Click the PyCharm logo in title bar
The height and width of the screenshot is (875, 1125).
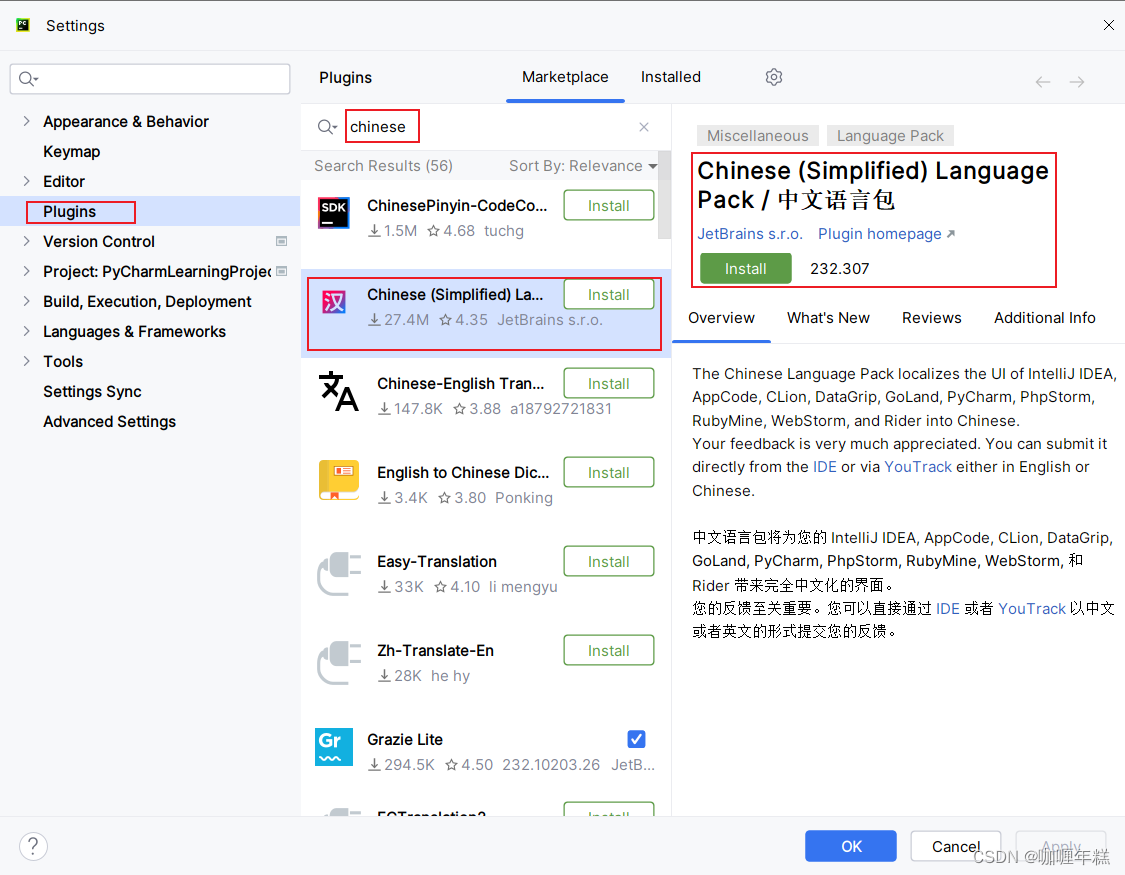coord(23,25)
